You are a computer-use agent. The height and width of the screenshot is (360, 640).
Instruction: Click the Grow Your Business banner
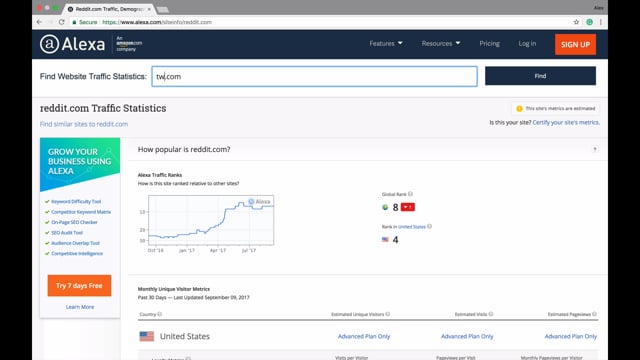tap(80, 164)
